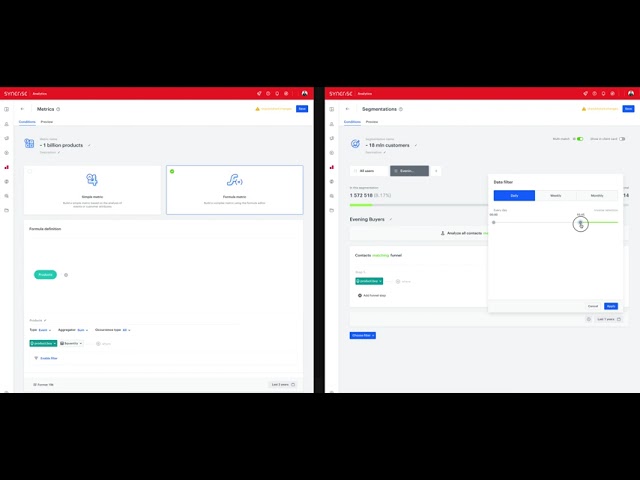Select the Evenin... segment tab
640x480 pixels.
409,171
